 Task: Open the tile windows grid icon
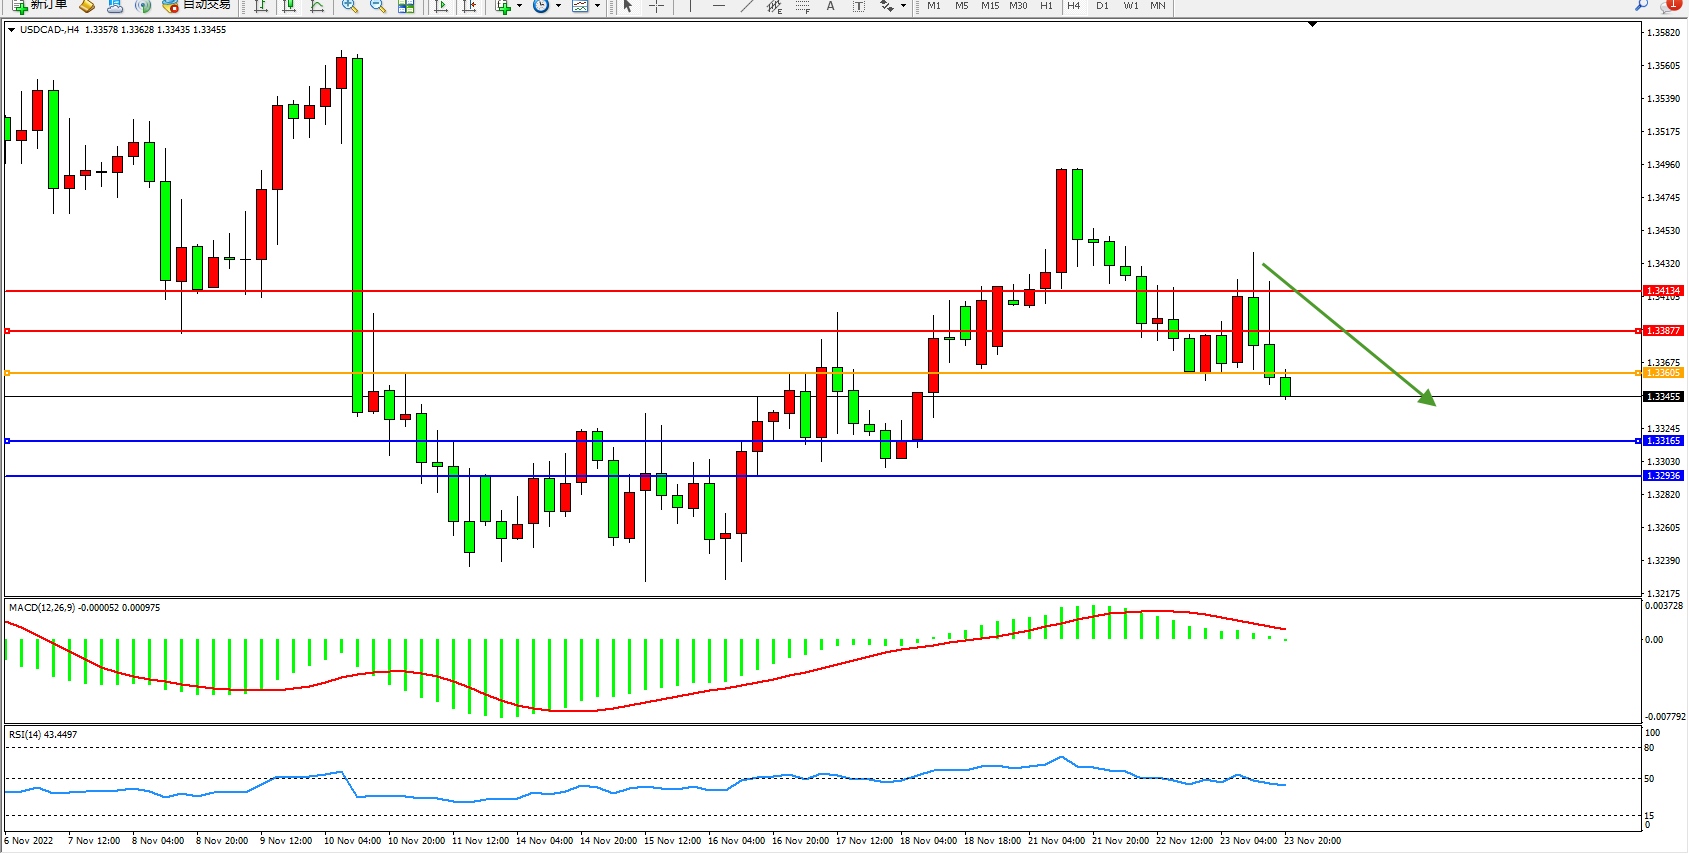click(x=406, y=6)
